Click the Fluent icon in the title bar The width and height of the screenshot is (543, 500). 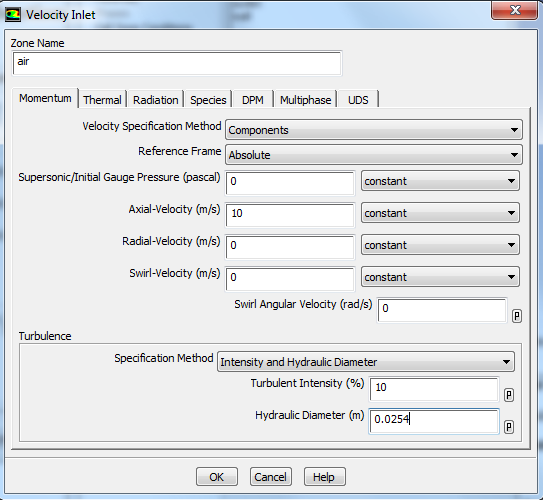13,15
